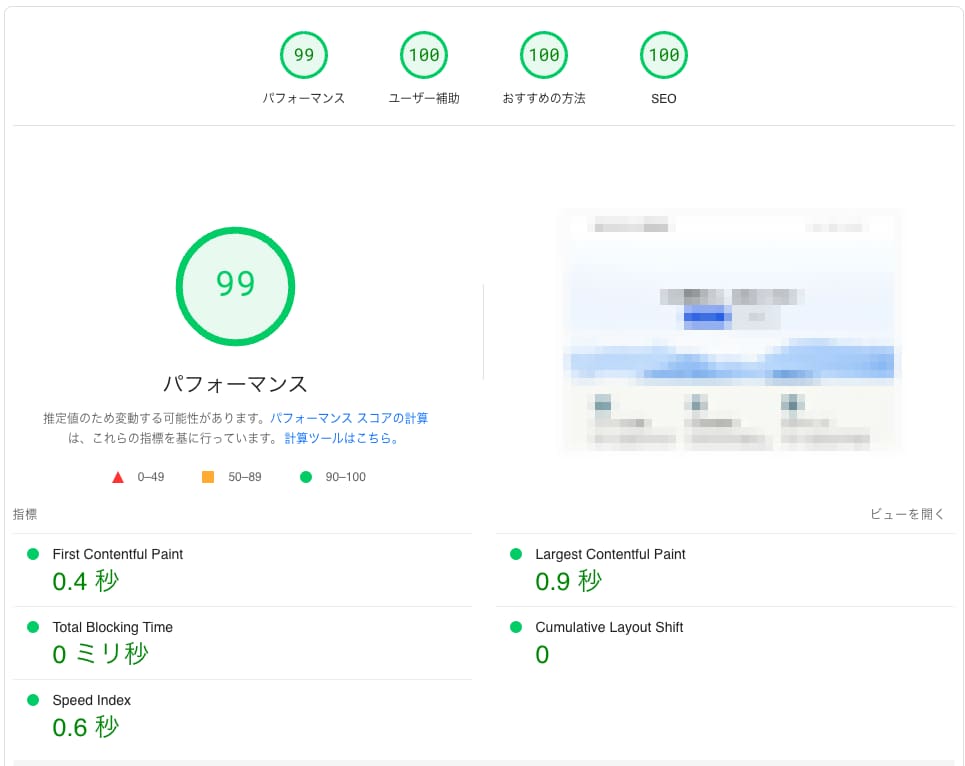
Task: Click the green dot beside Cumulative Layout Shift
Action: pos(516,627)
